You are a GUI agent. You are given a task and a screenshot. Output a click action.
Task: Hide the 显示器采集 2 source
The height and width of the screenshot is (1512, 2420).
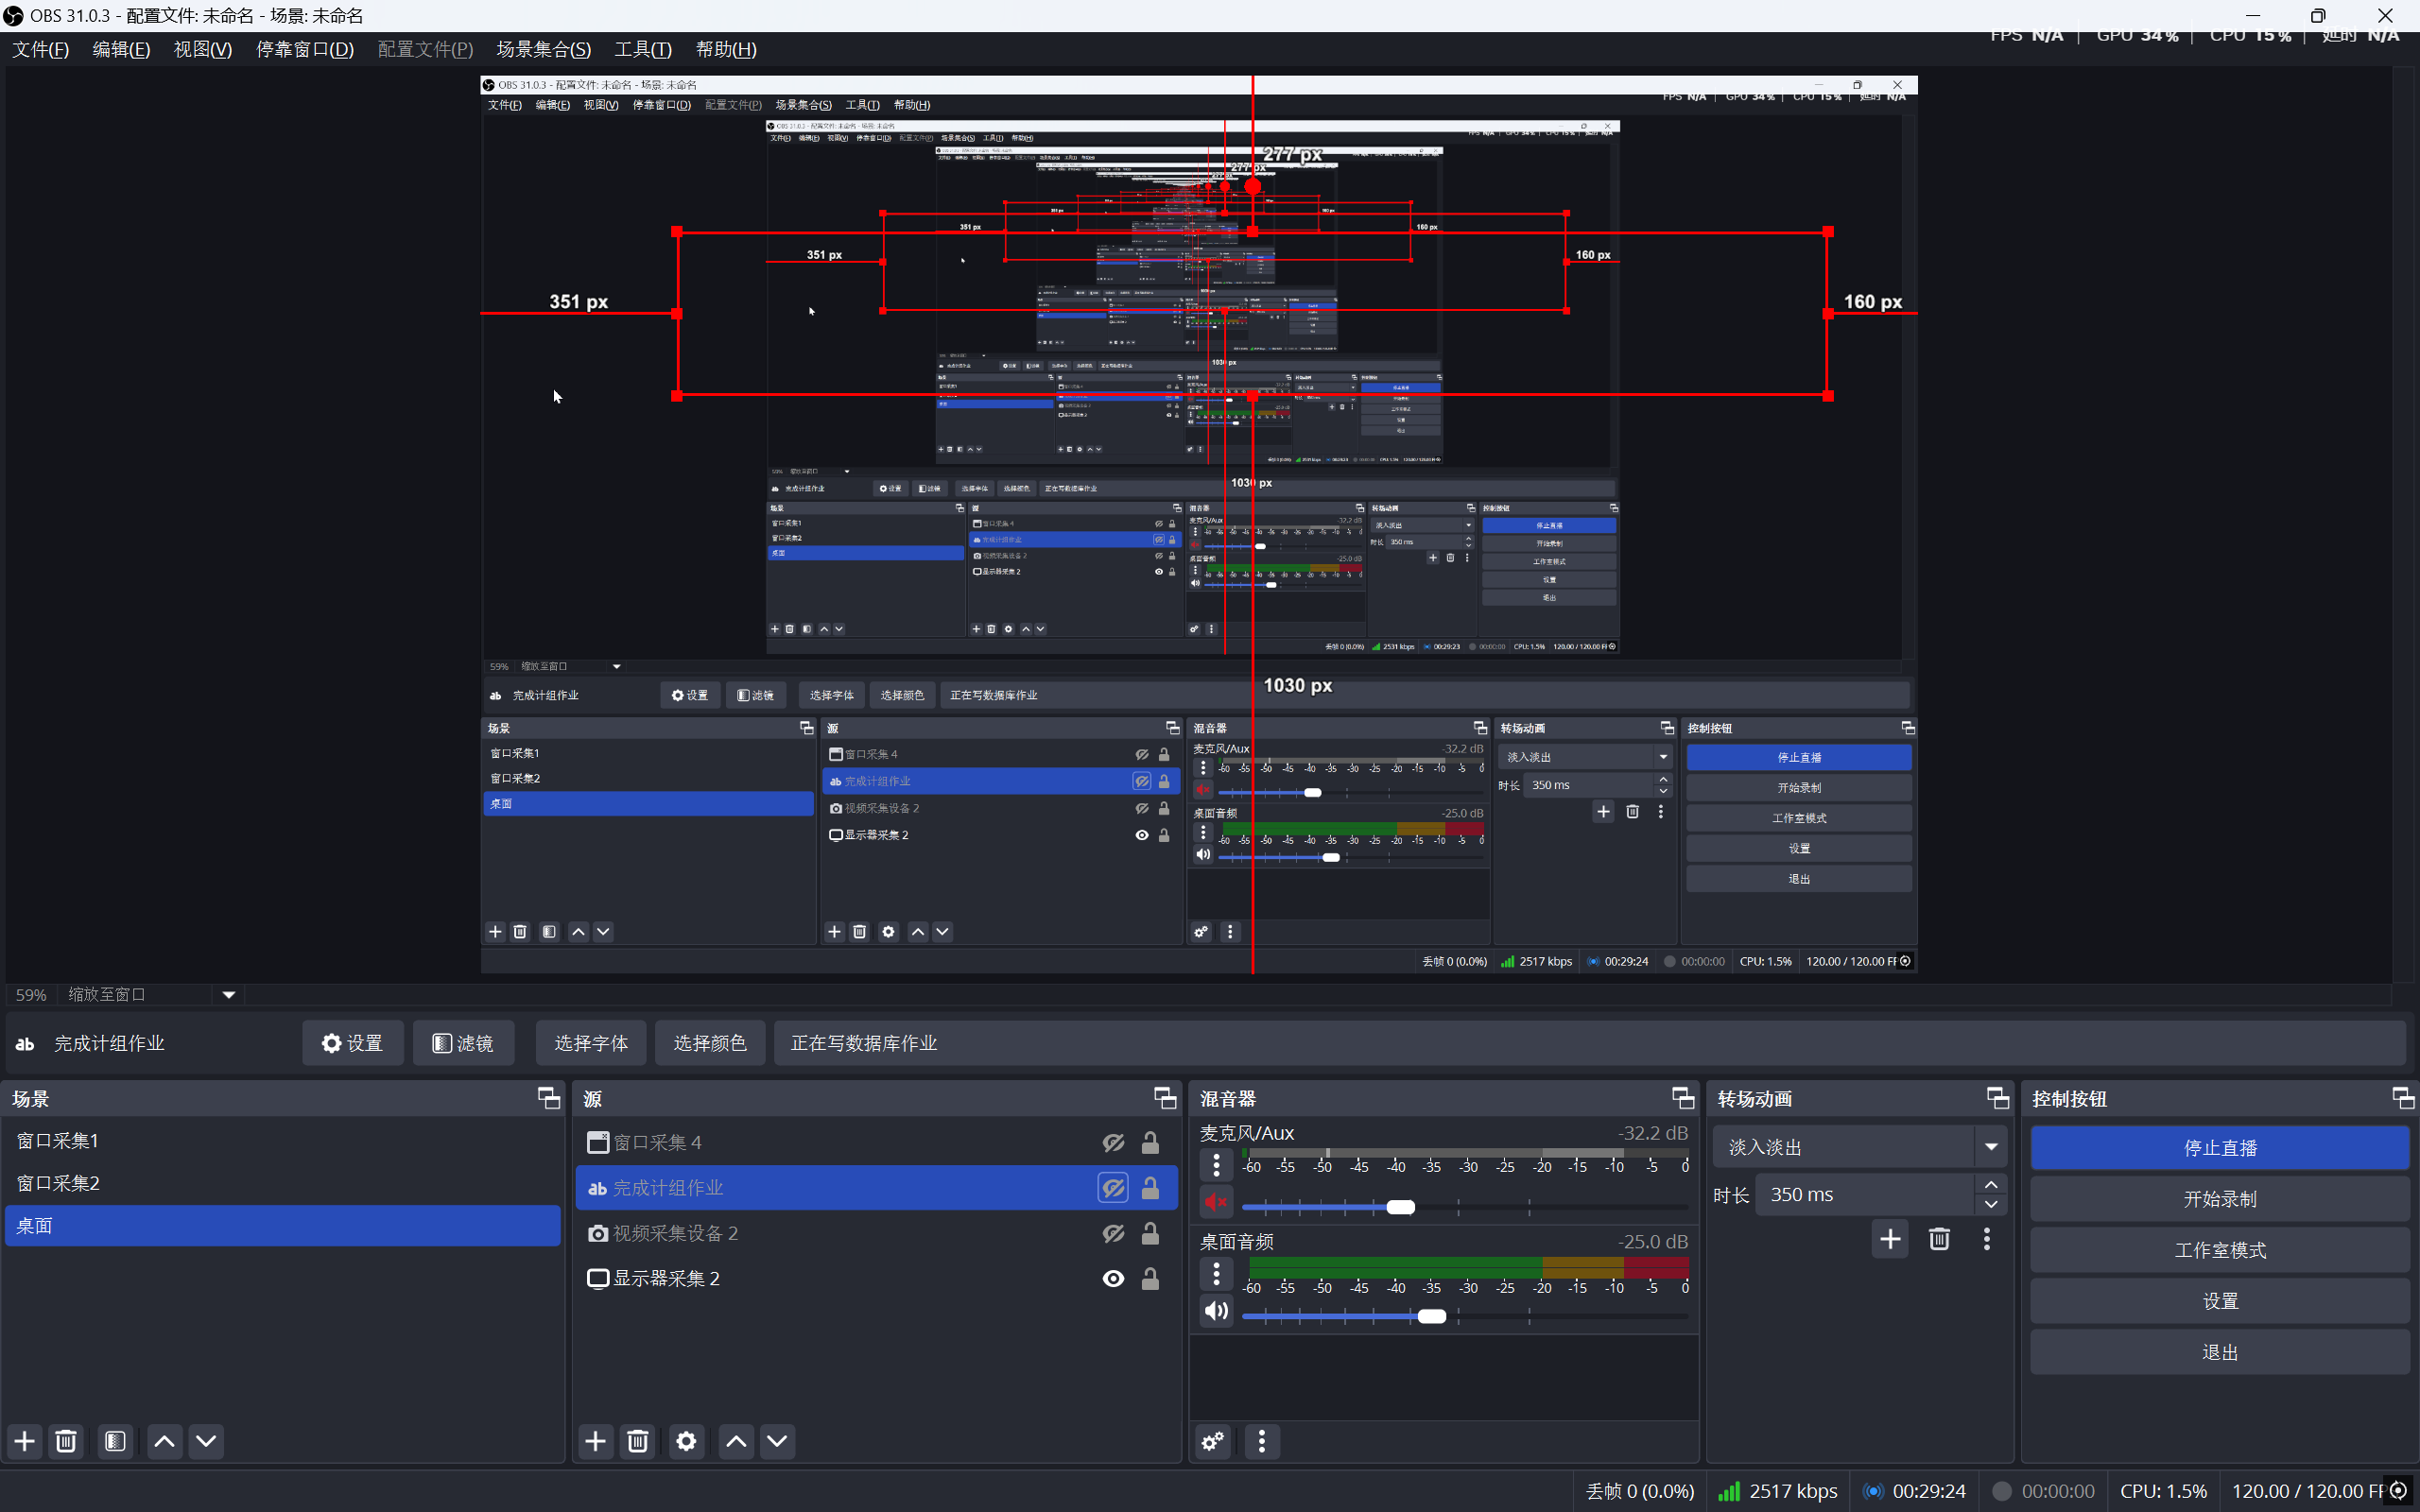coord(1113,1278)
